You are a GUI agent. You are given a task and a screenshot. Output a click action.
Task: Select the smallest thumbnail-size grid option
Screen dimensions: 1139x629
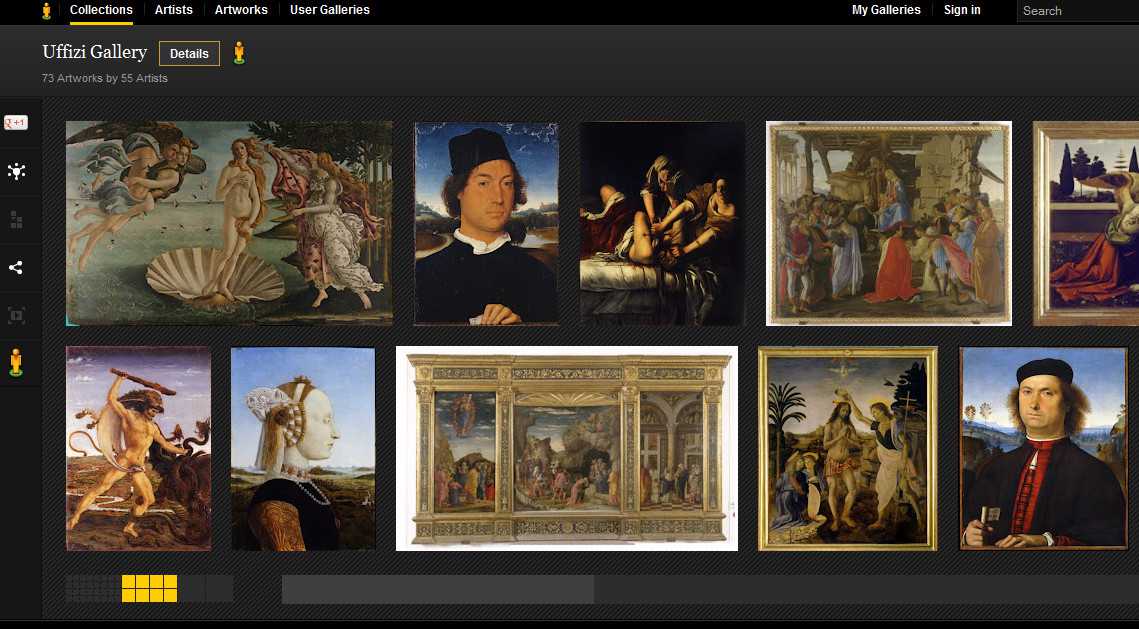click(93, 588)
